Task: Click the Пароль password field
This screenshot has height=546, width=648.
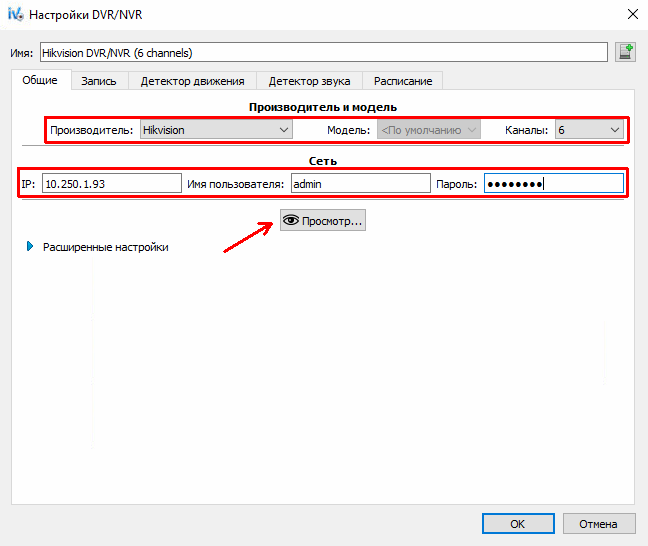Action: (x=554, y=184)
